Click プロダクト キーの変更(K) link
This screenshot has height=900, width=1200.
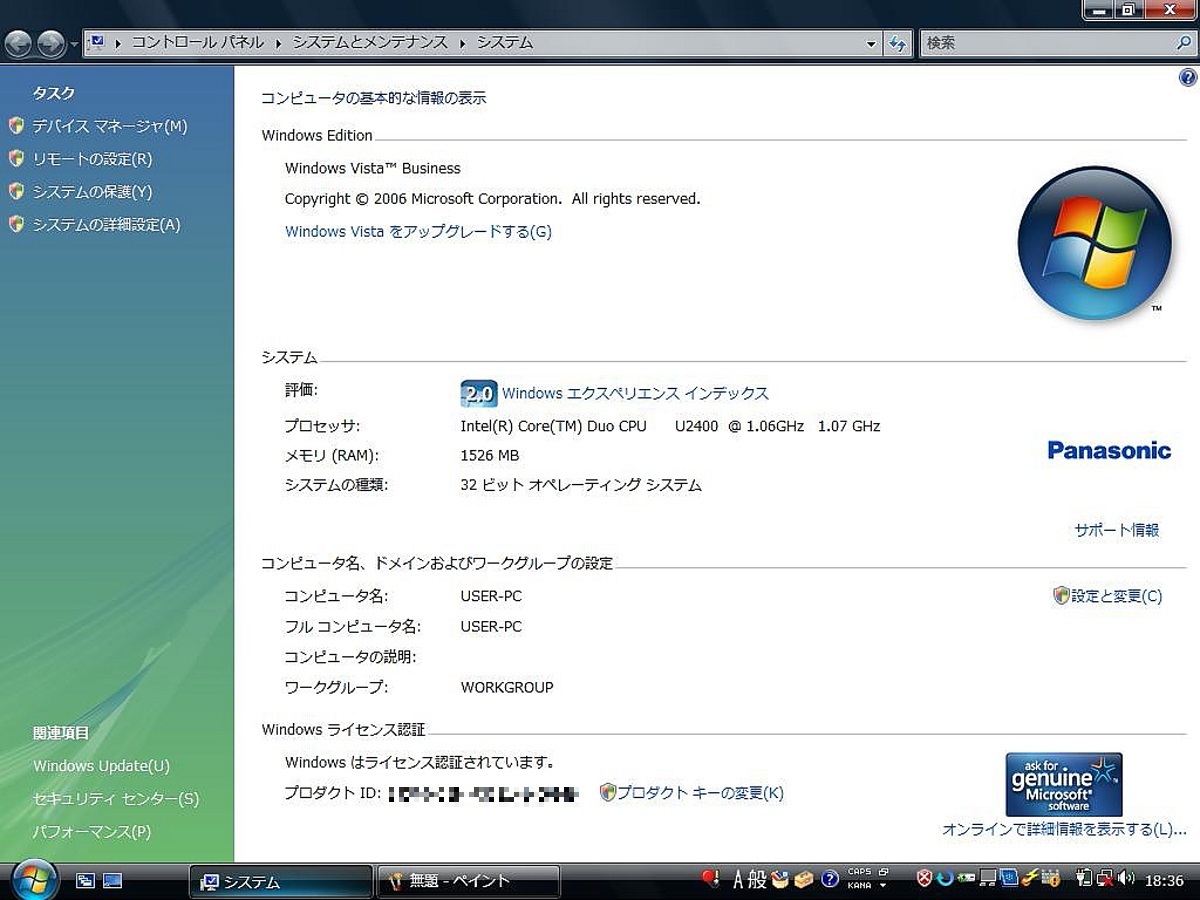(x=700, y=793)
